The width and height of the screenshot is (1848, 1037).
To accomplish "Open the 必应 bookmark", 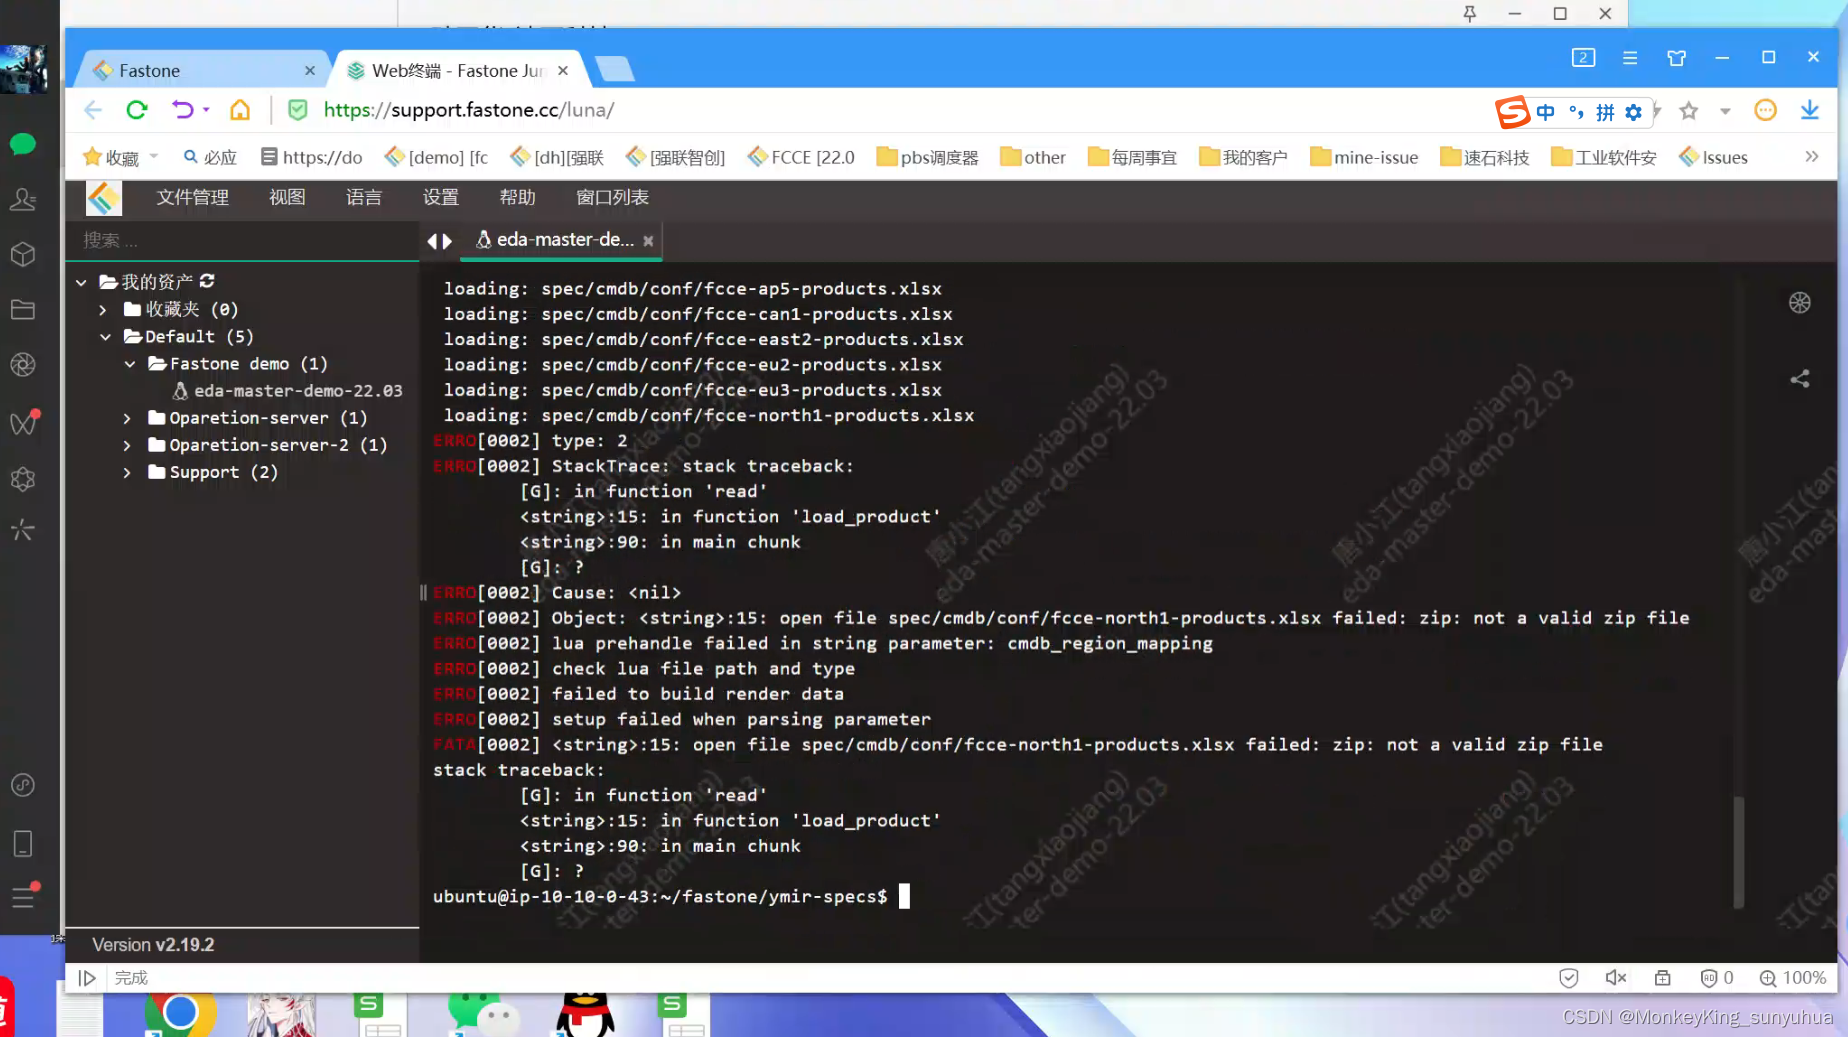I will click(x=210, y=157).
